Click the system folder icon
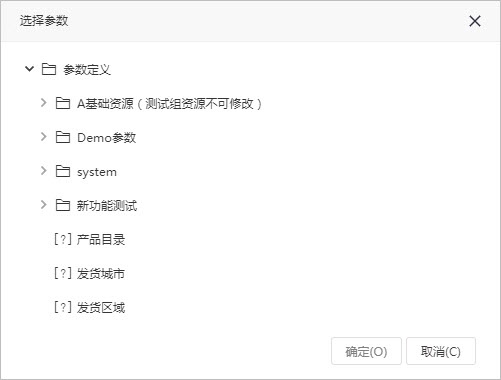 63,171
